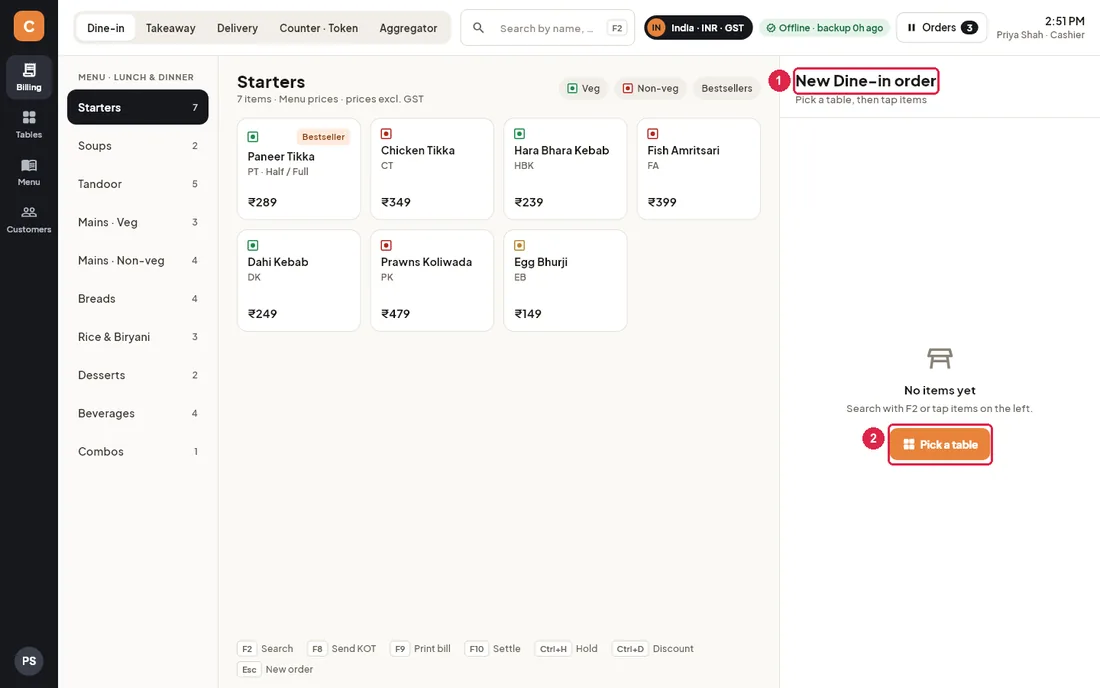1100x688 pixels.
Task: Add Paneer Tikka to the order
Action: (x=299, y=169)
